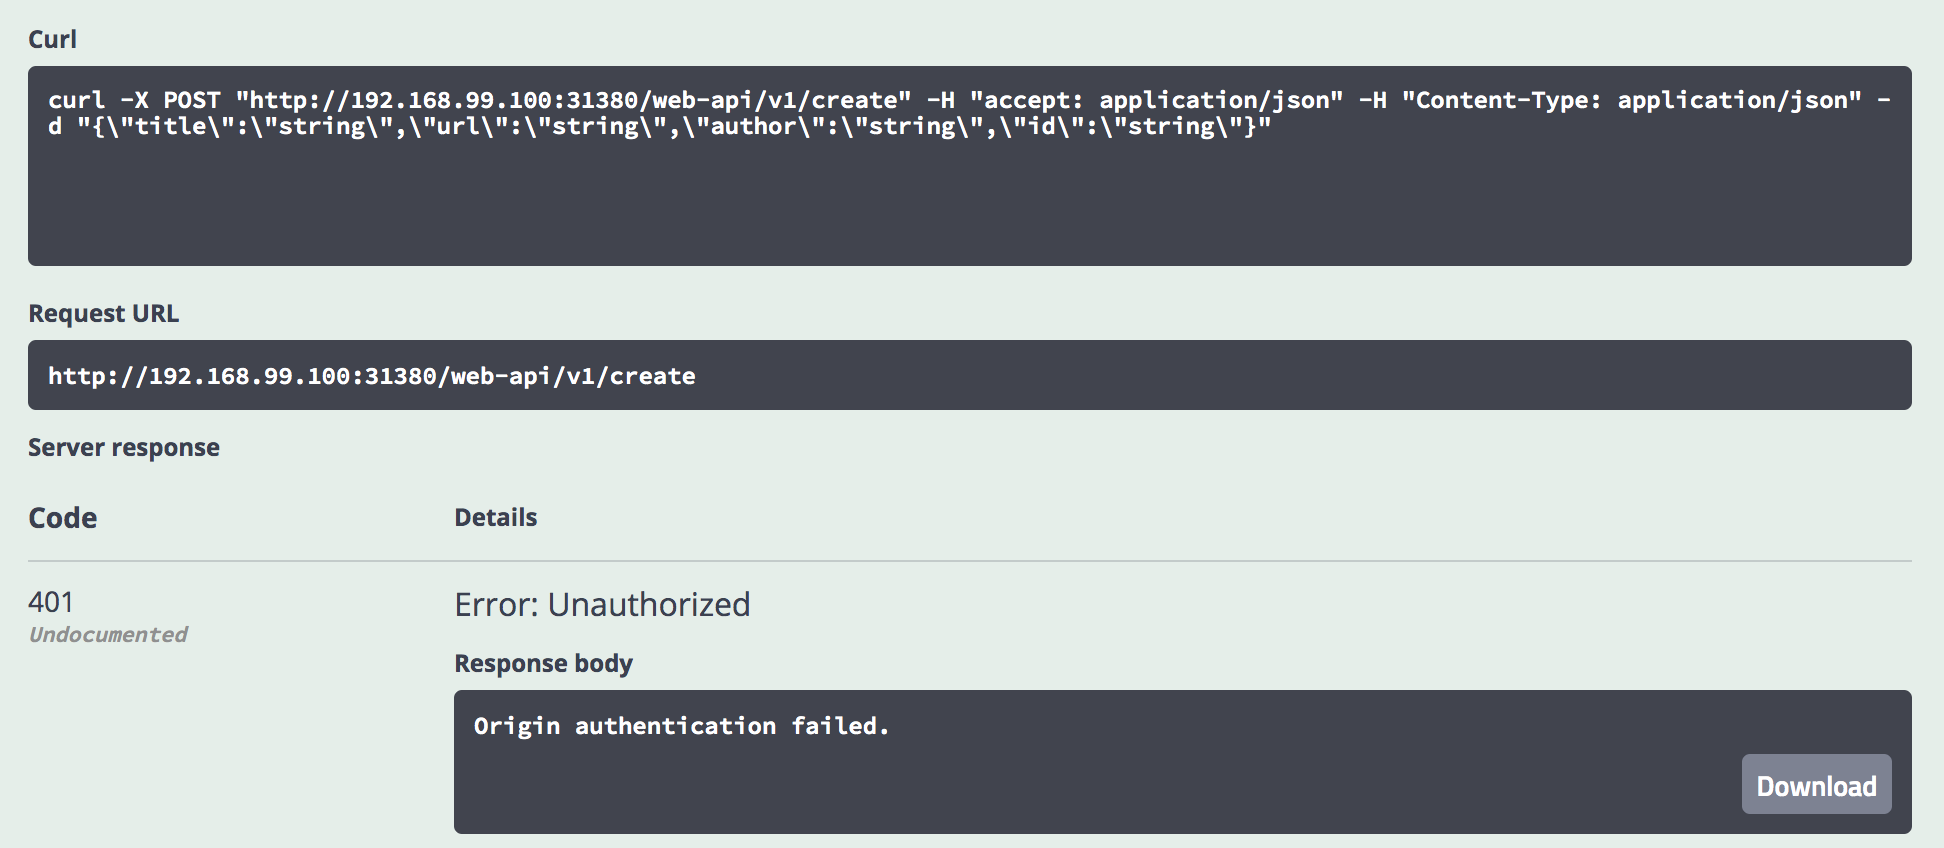Click the "Request URL" section heading

103,314
